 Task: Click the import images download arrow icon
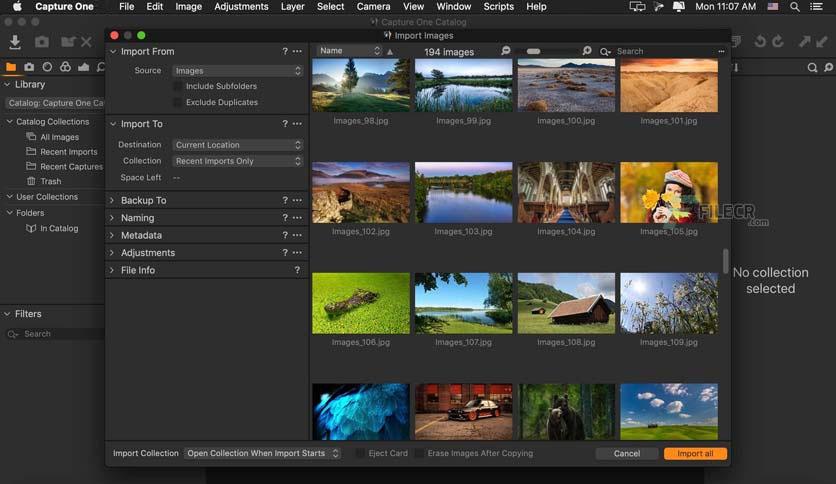click(x=15, y=42)
